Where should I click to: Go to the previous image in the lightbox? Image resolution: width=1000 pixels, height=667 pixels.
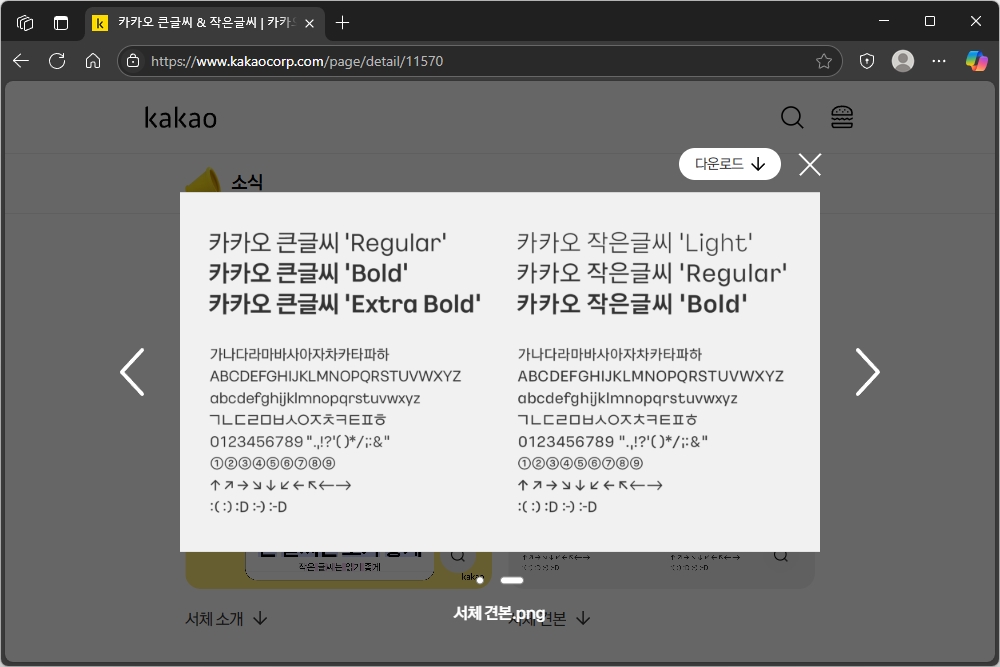133,372
